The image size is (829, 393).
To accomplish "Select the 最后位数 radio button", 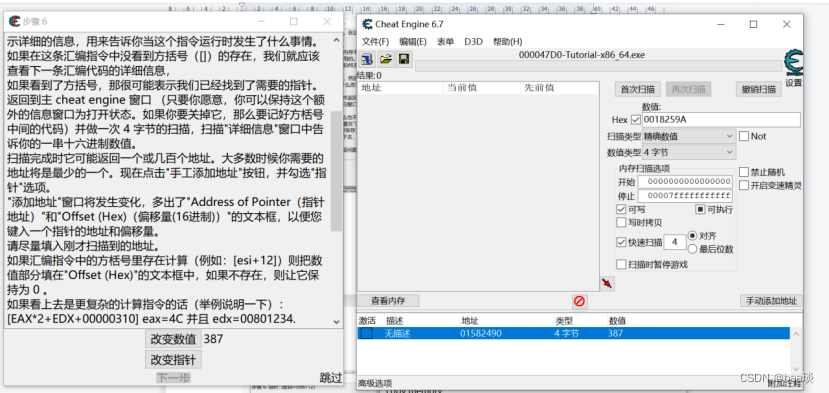I will 692,249.
